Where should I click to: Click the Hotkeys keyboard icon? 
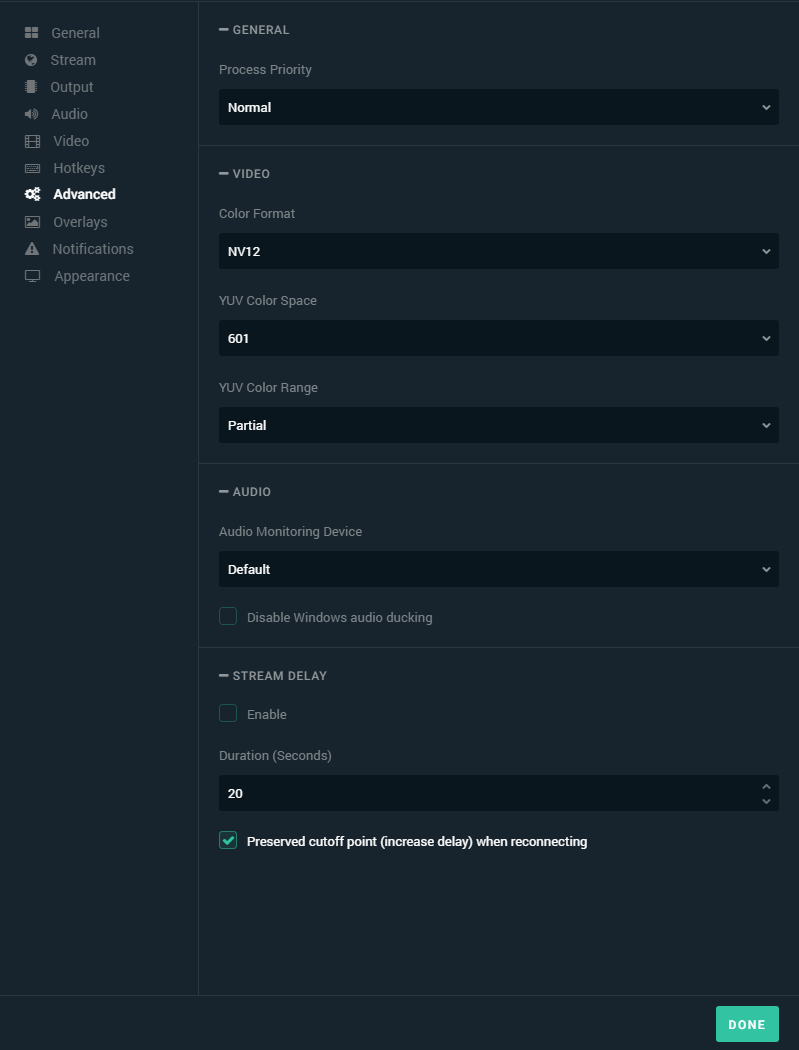point(32,168)
